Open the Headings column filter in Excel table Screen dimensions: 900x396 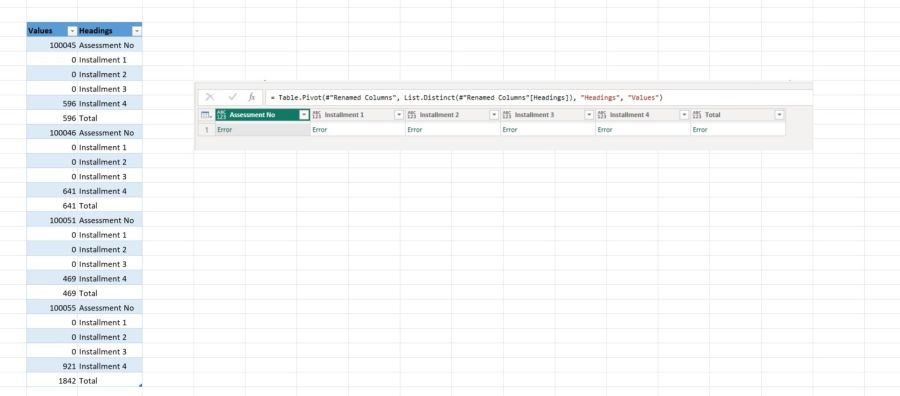pyautogui.click(x=137, y=31)
